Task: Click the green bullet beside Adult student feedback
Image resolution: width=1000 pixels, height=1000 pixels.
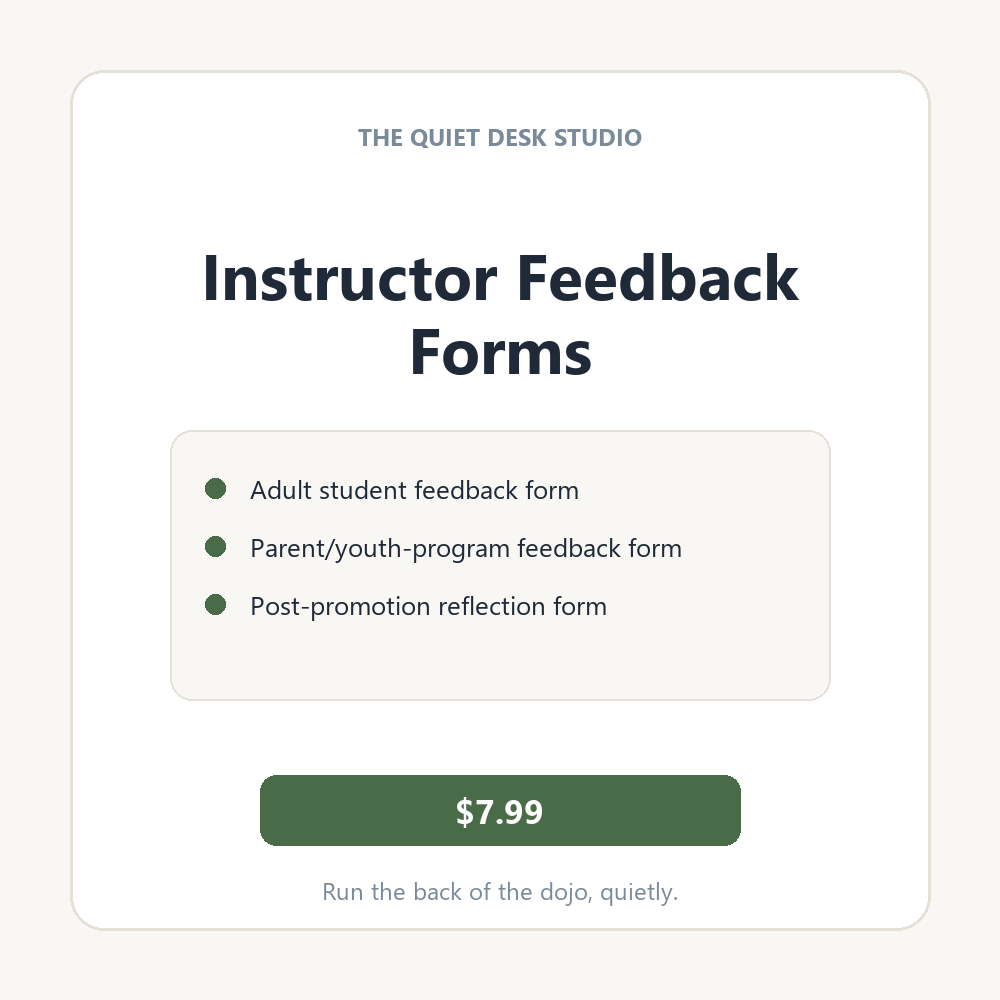Action: point(216,489)
